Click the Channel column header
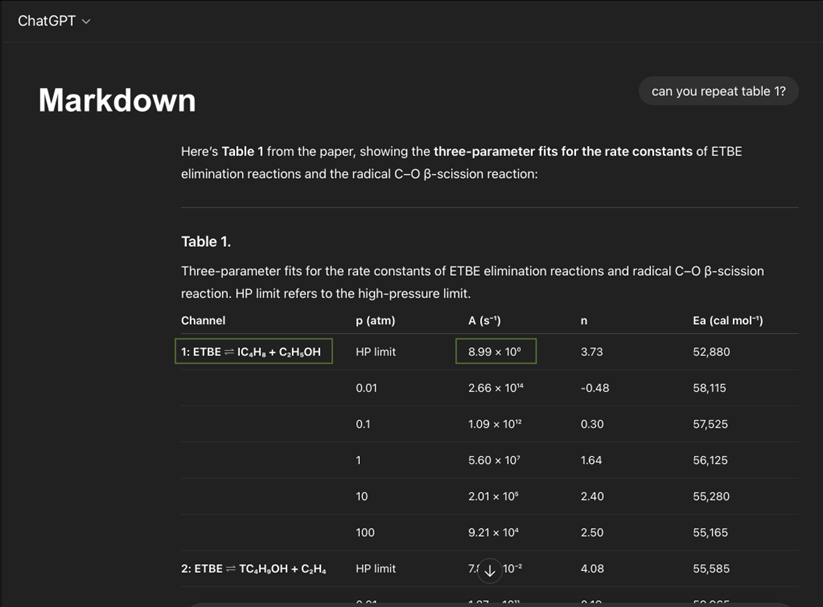Screen dimensions: 823x607 click(x=202, y=320)
